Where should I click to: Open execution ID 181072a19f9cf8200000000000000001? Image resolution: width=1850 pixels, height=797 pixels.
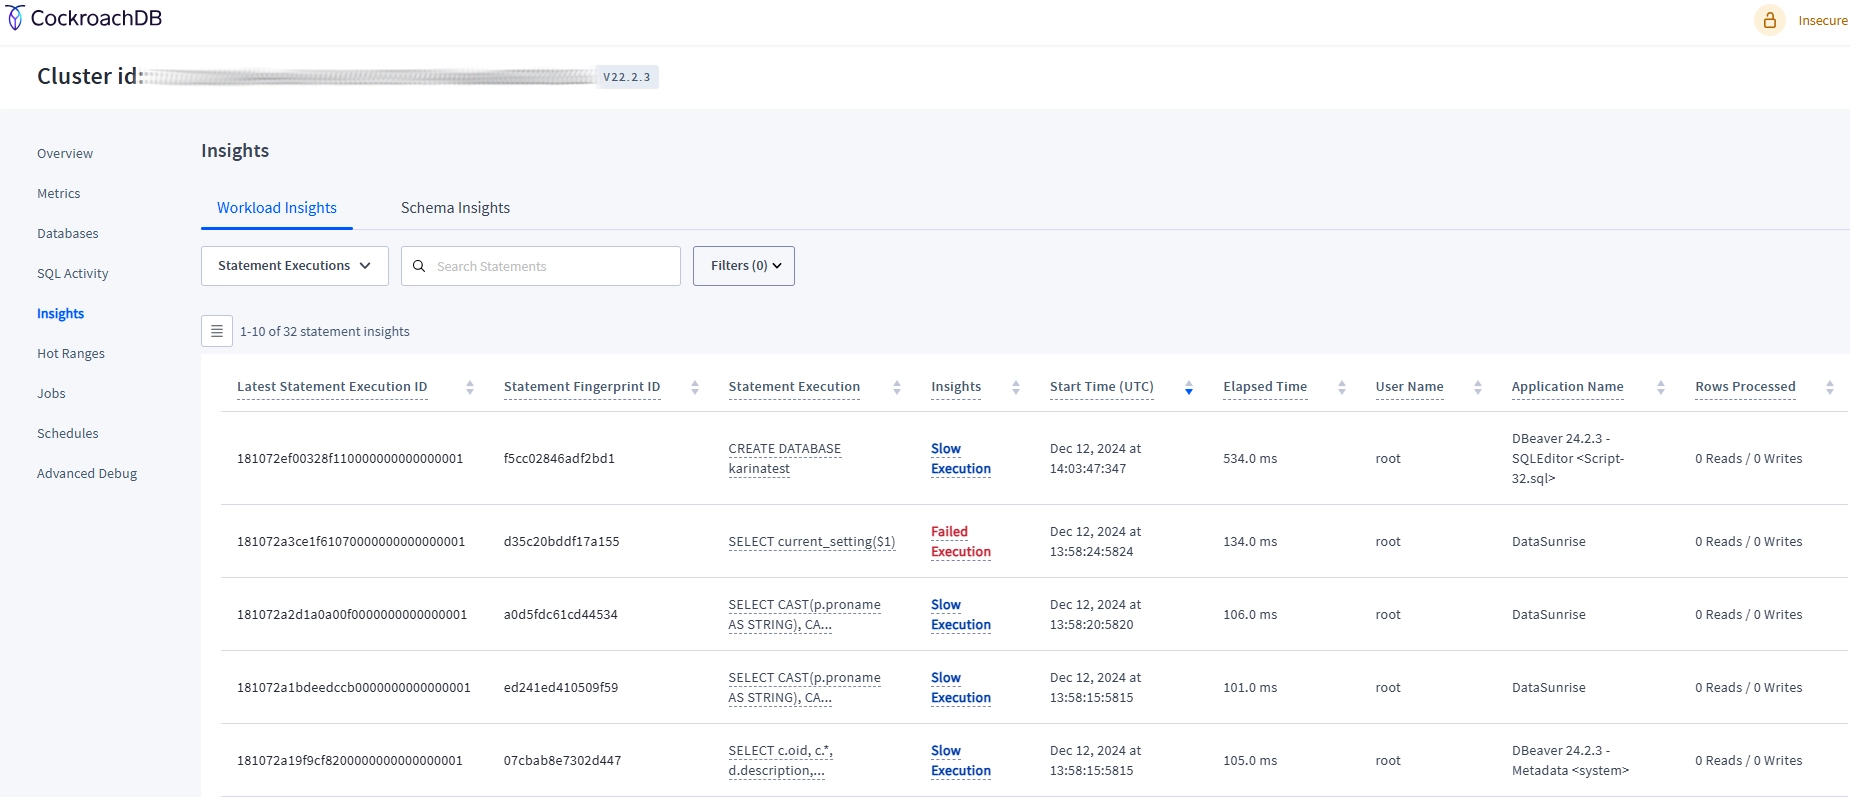click(350, 760)
